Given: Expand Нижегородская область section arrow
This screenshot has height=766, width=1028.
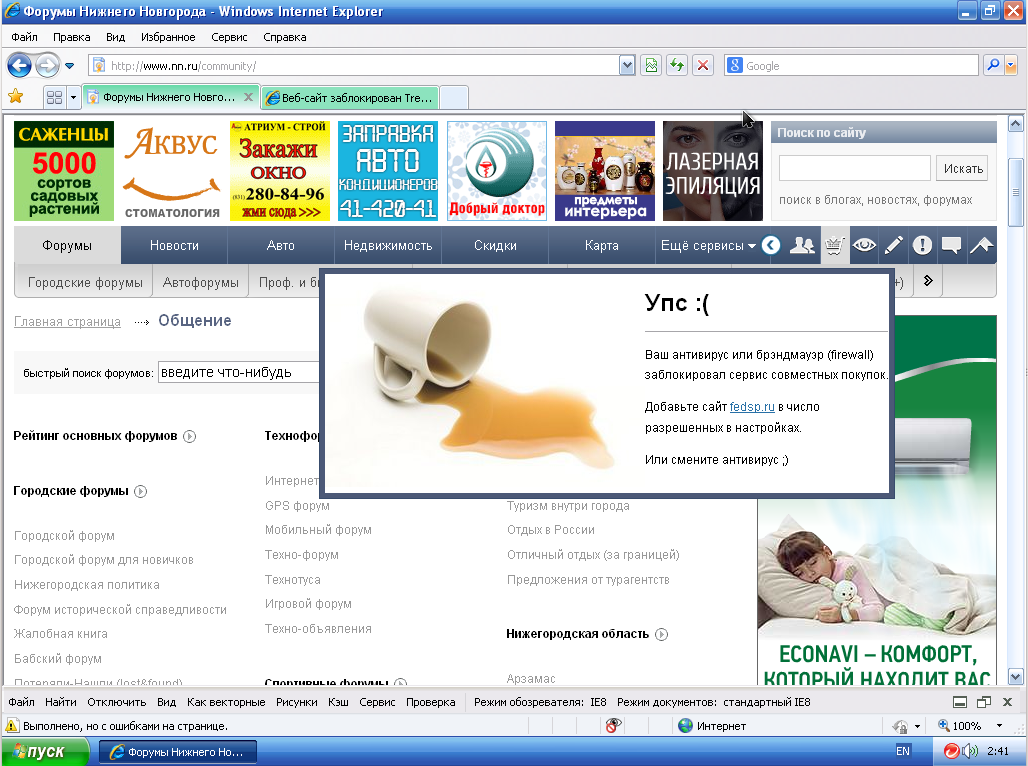Looking at the screenshot, I should point(662,634).
